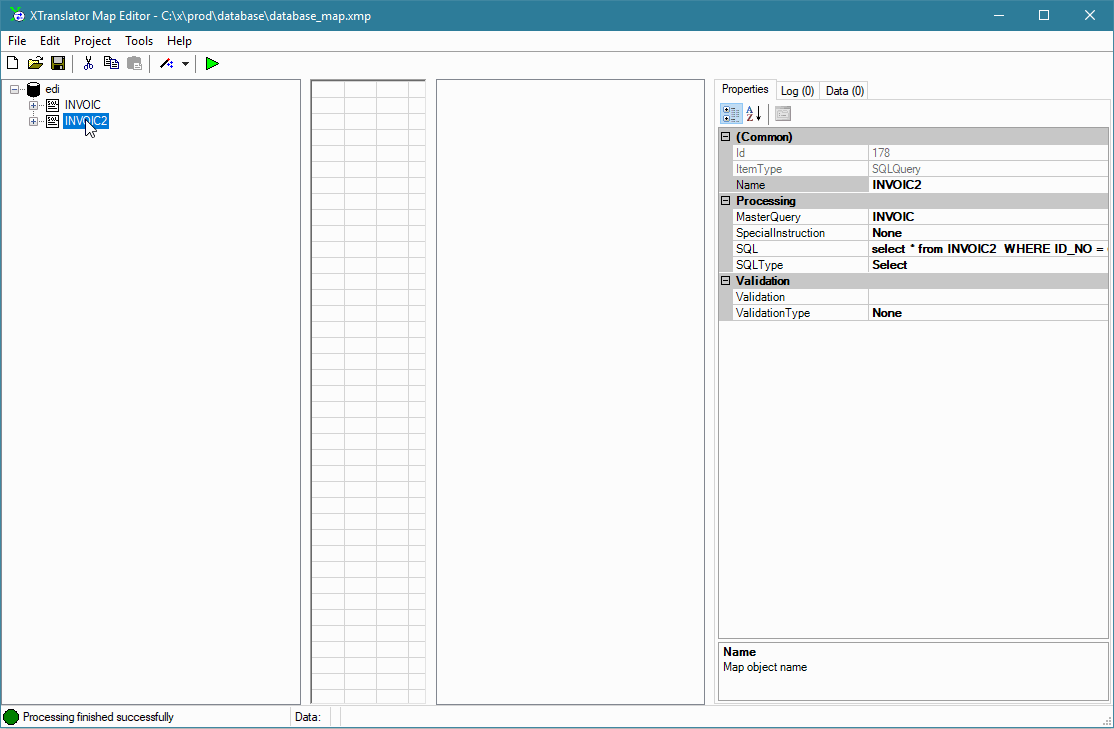Screen dimensions: 1114x729
Task: Click the grayed Paste toolbar icon
Action: tap(134, 63)
